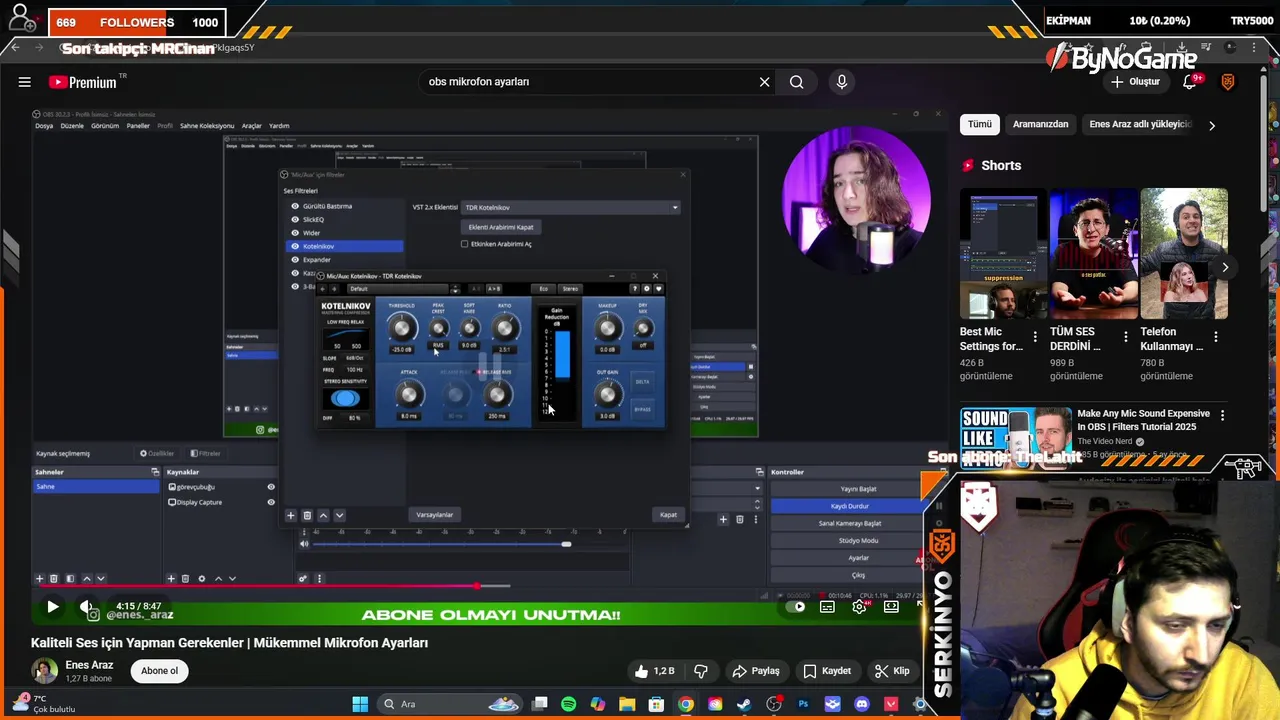Open the Enes Araz channel name link

tap(89, 665)
